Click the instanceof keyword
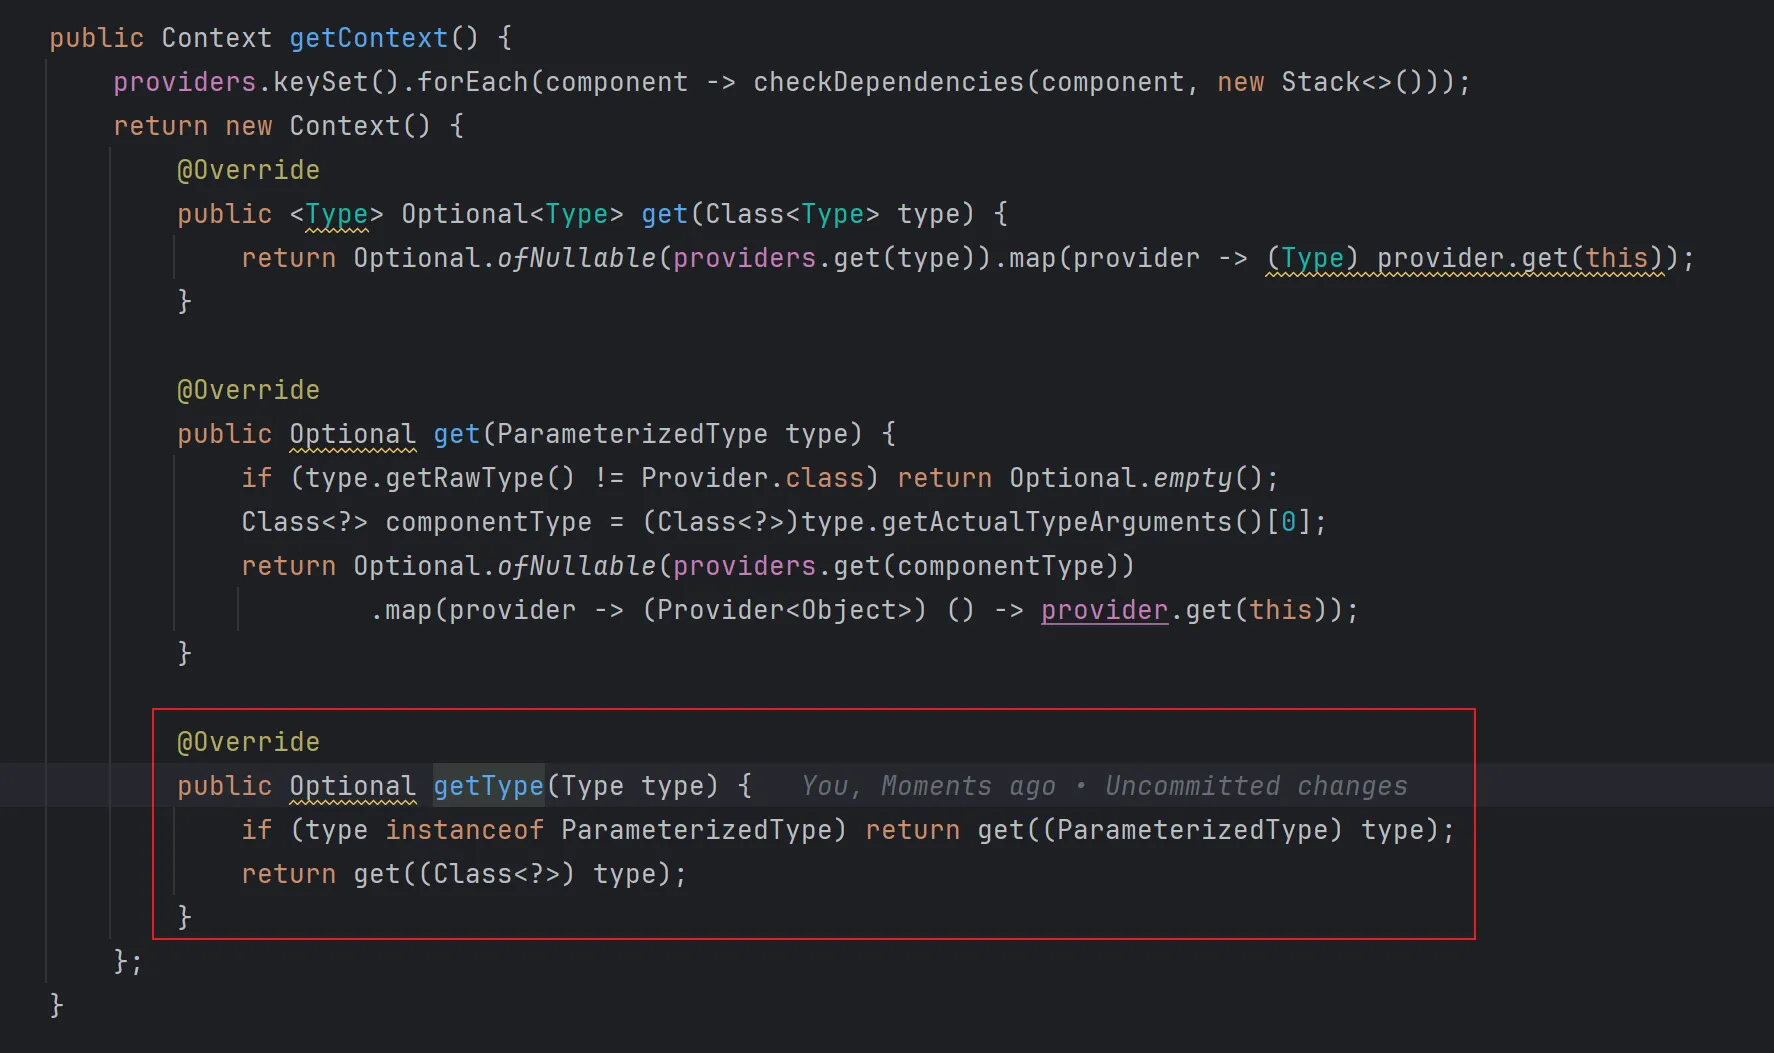Screen dimensions: 1774x1053 [x=464, y=830]
